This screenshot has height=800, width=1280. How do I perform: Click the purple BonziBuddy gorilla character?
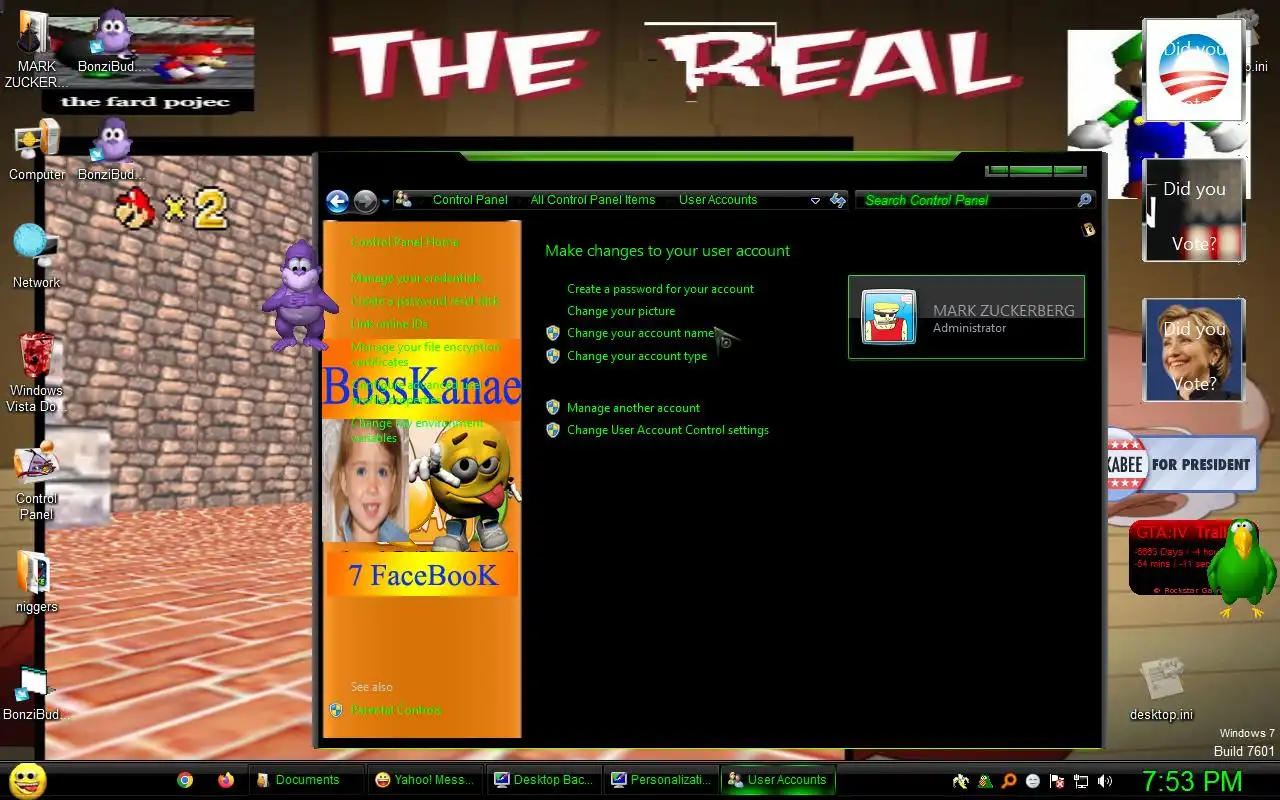click(299, 297)
